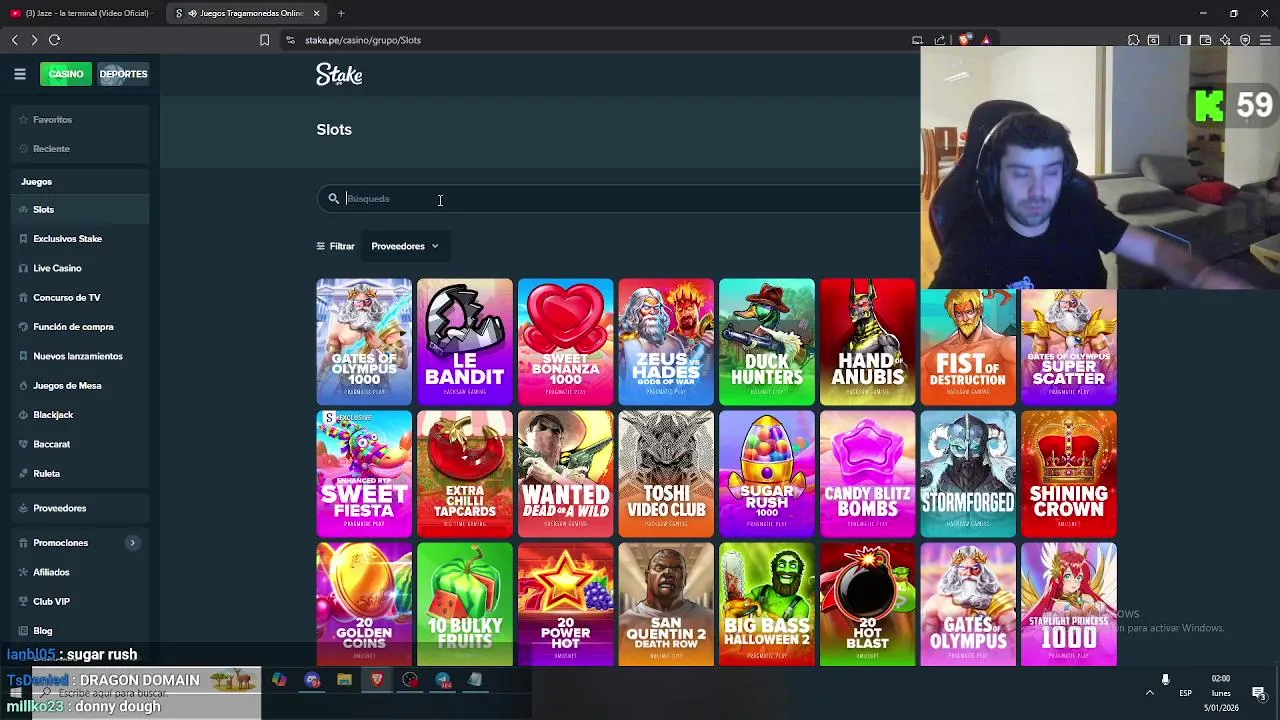Open Sweet Bonanza 1000 game
This screenshot has height=720, width=1280.
click(x=565, y=342)
